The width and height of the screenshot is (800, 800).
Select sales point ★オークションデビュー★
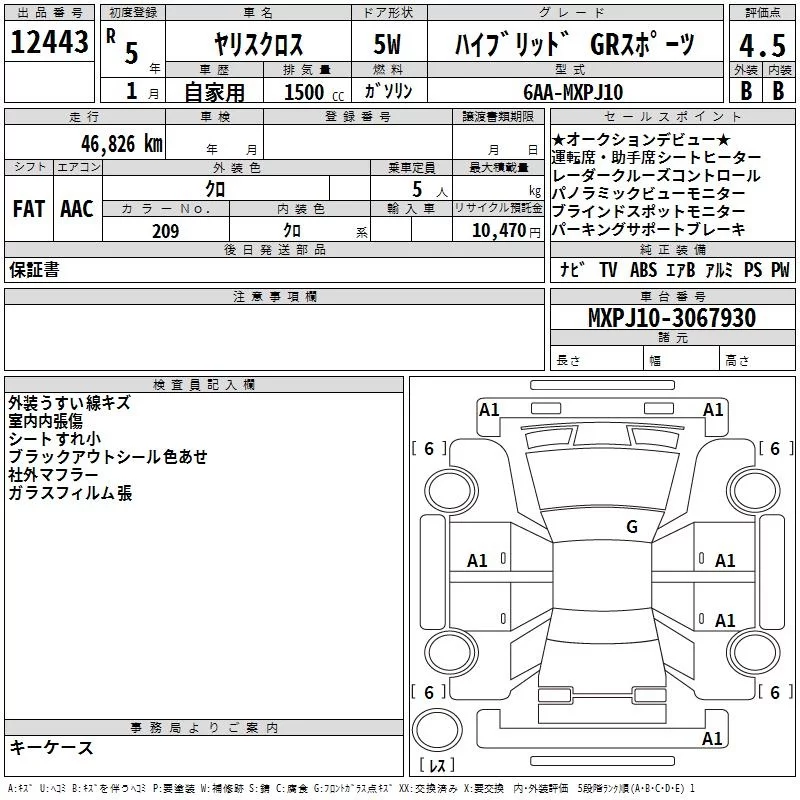tap(641, 139)
